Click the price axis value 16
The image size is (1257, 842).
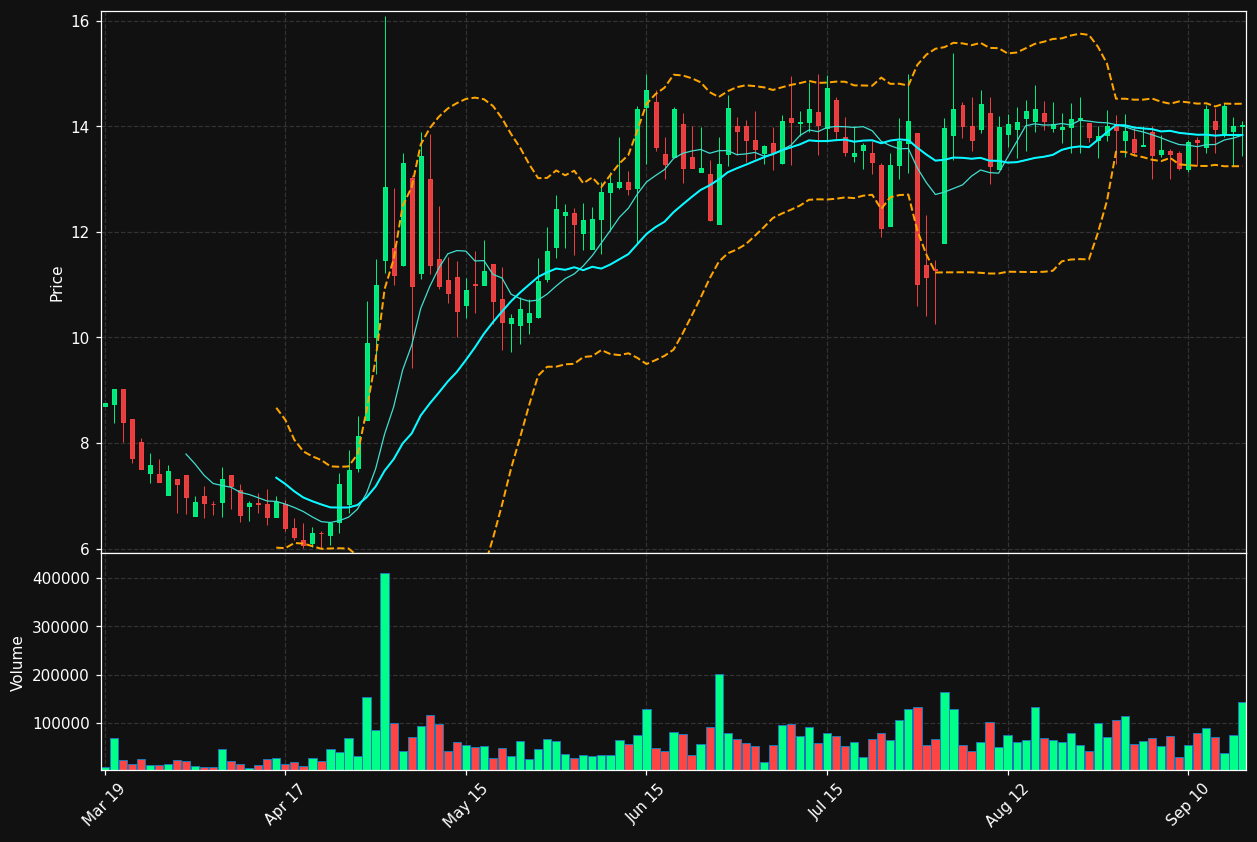pos(81,22)
